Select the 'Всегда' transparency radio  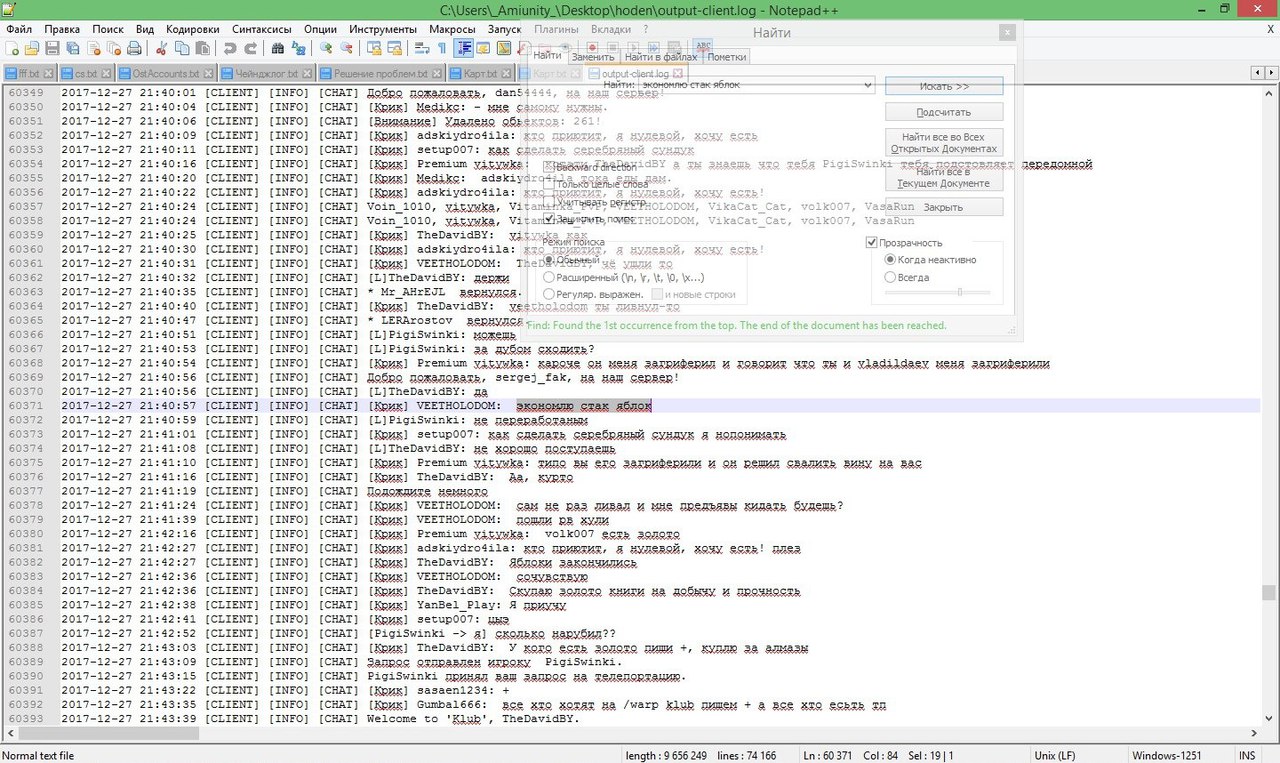coord(891,277)
